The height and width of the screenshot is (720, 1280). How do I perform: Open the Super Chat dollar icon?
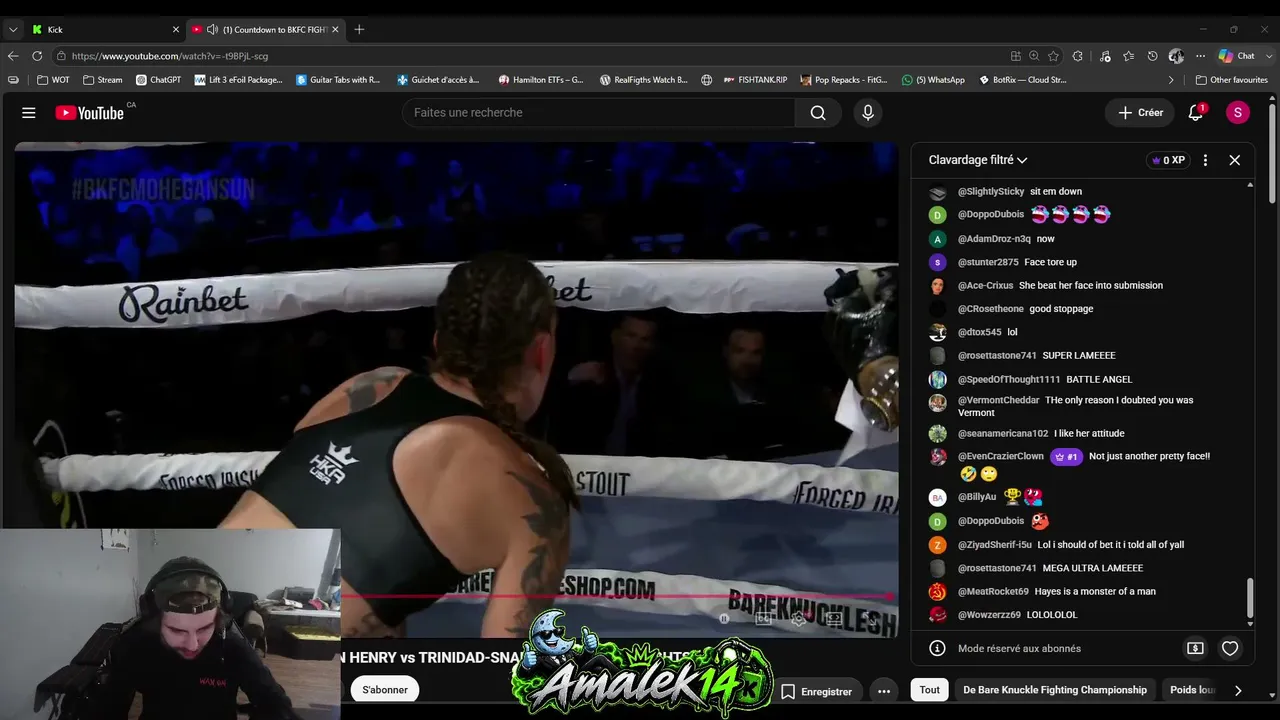[1195, 648]
